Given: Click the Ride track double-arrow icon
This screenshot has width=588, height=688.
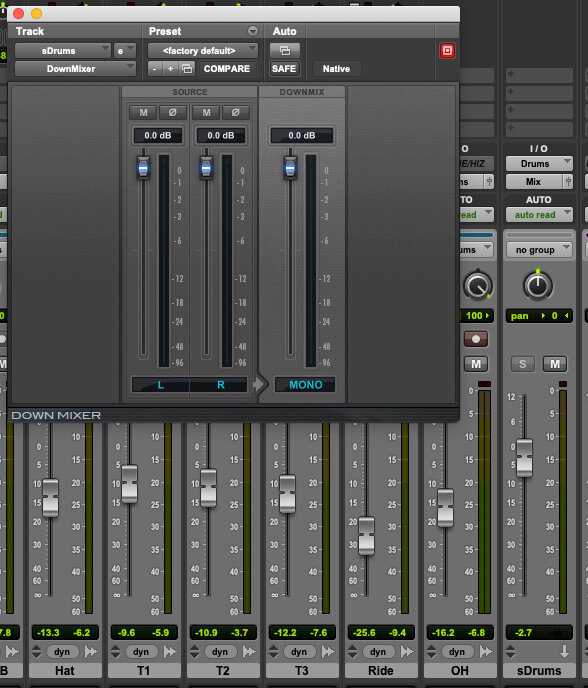Looking at the screenshot, I should (x=407, y=652).
